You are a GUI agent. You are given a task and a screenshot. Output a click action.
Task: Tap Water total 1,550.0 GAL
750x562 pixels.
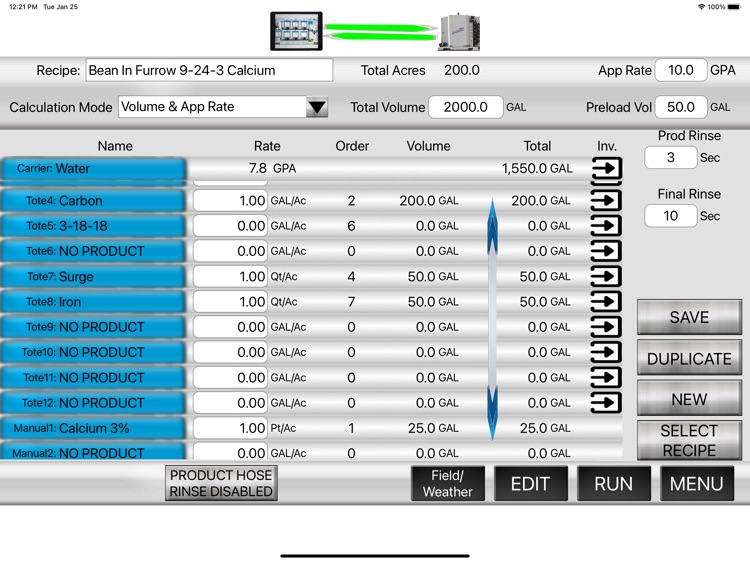(537, 168)
